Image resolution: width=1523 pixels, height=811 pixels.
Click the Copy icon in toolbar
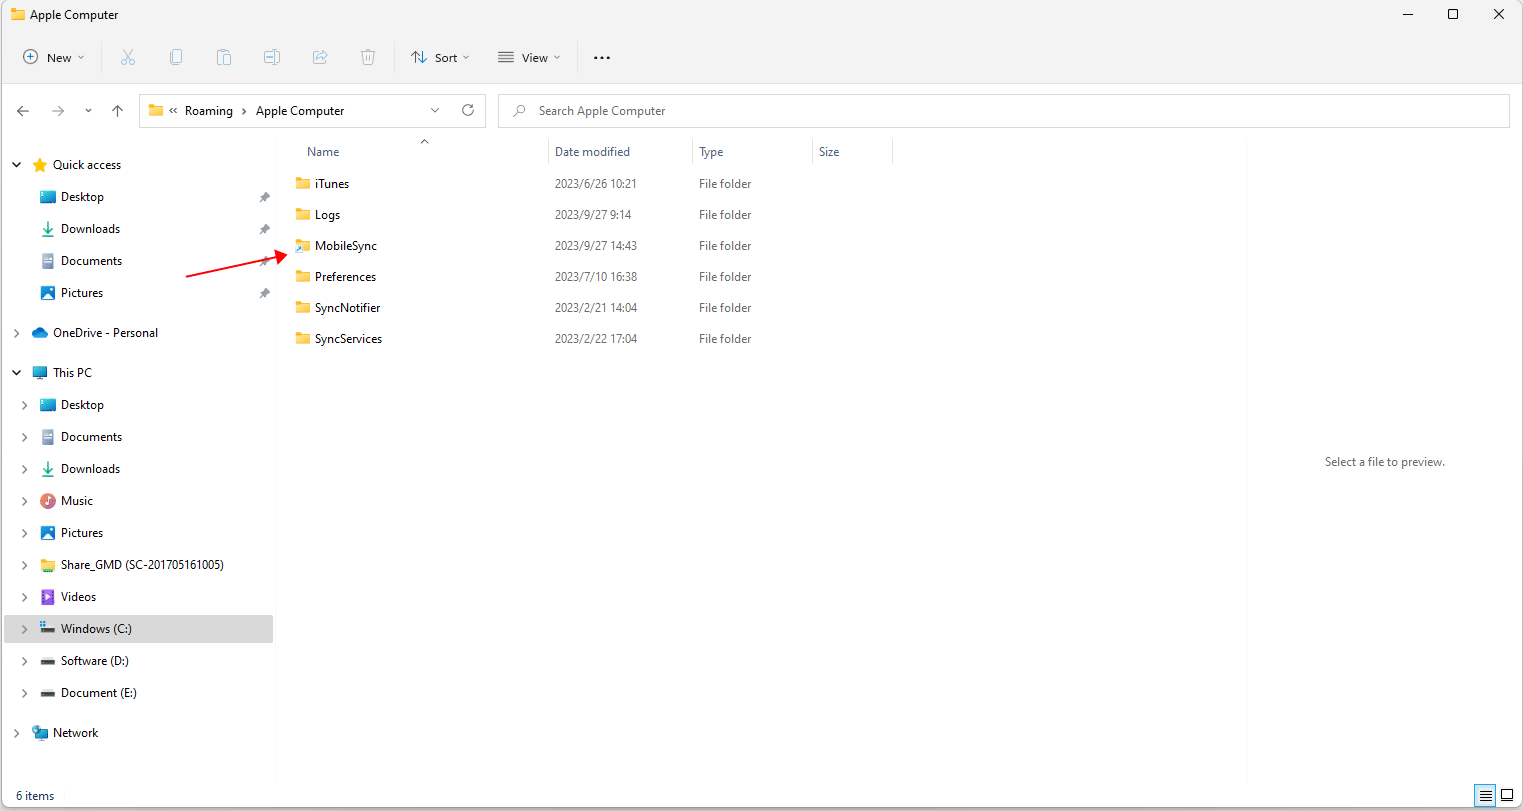176,57
